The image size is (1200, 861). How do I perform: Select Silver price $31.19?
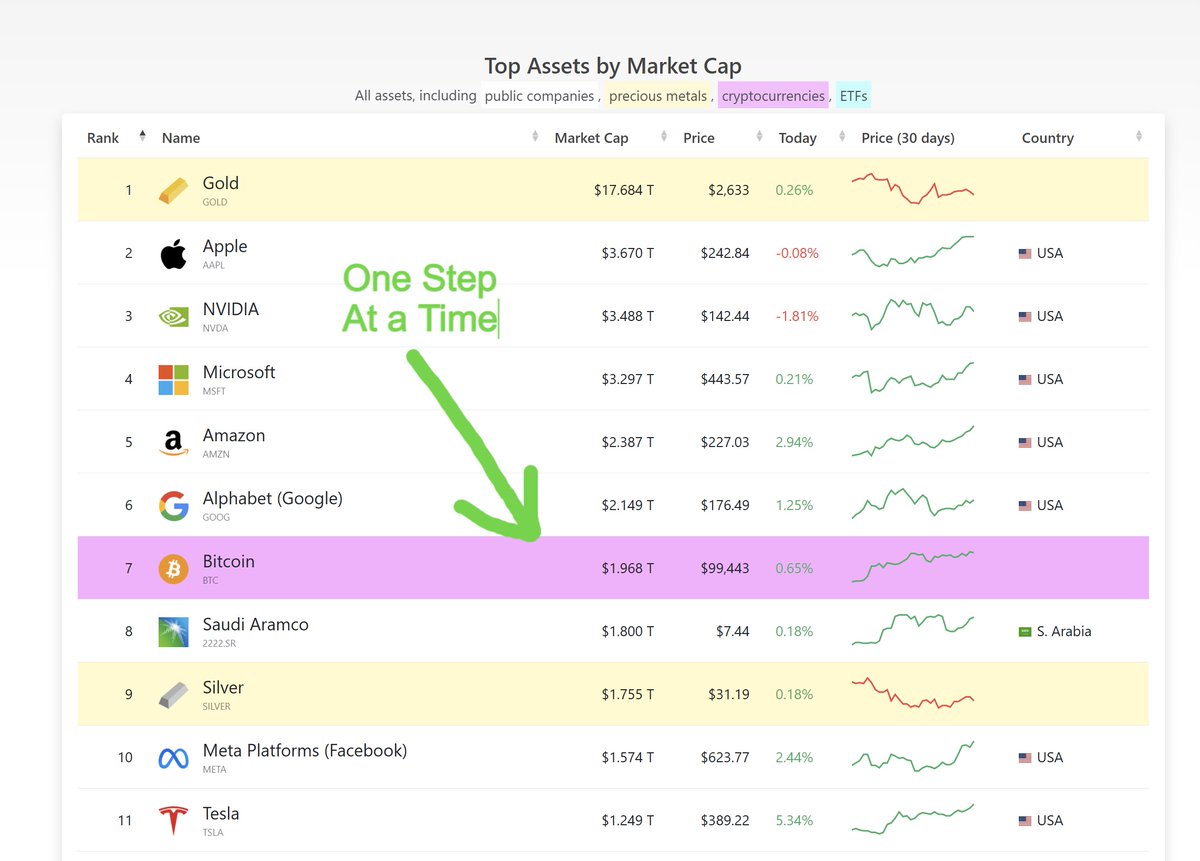click(728, 694)
